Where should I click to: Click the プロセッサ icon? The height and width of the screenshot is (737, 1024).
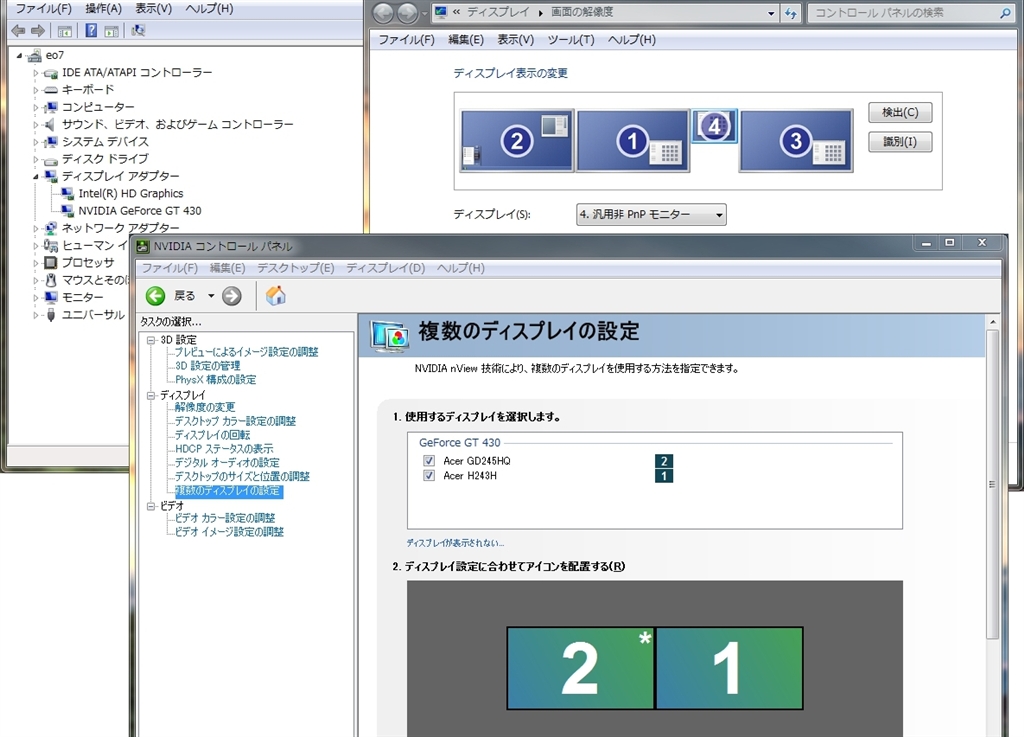coord(51,262)
